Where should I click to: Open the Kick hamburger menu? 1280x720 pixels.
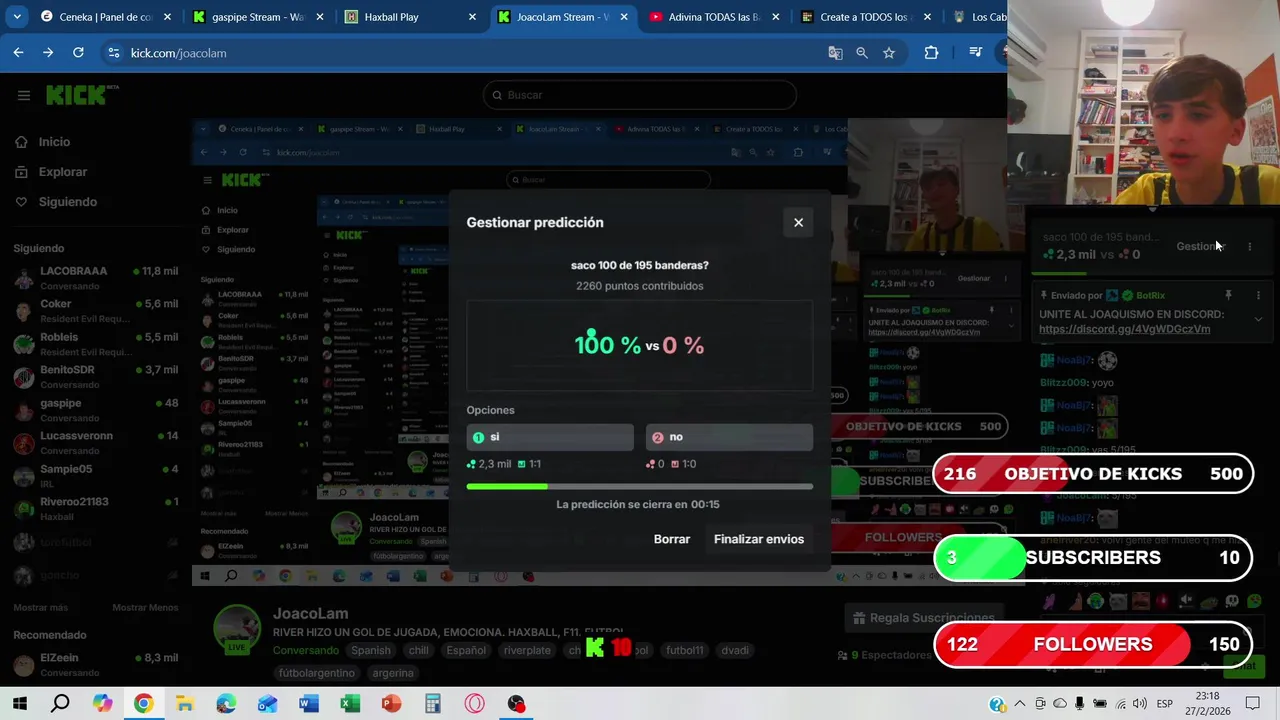23,95
